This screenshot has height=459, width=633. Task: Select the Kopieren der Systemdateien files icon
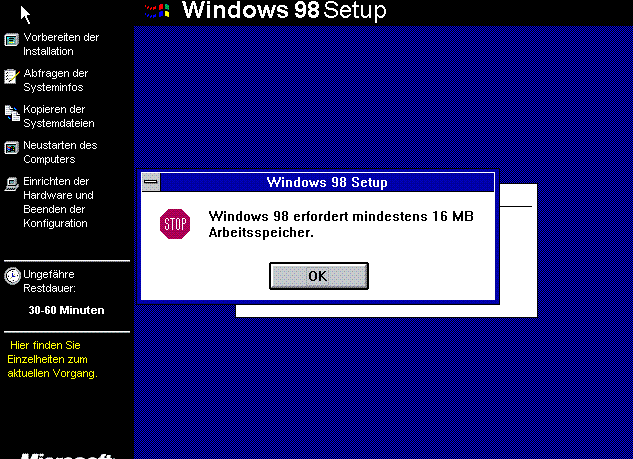click(12, 113)
